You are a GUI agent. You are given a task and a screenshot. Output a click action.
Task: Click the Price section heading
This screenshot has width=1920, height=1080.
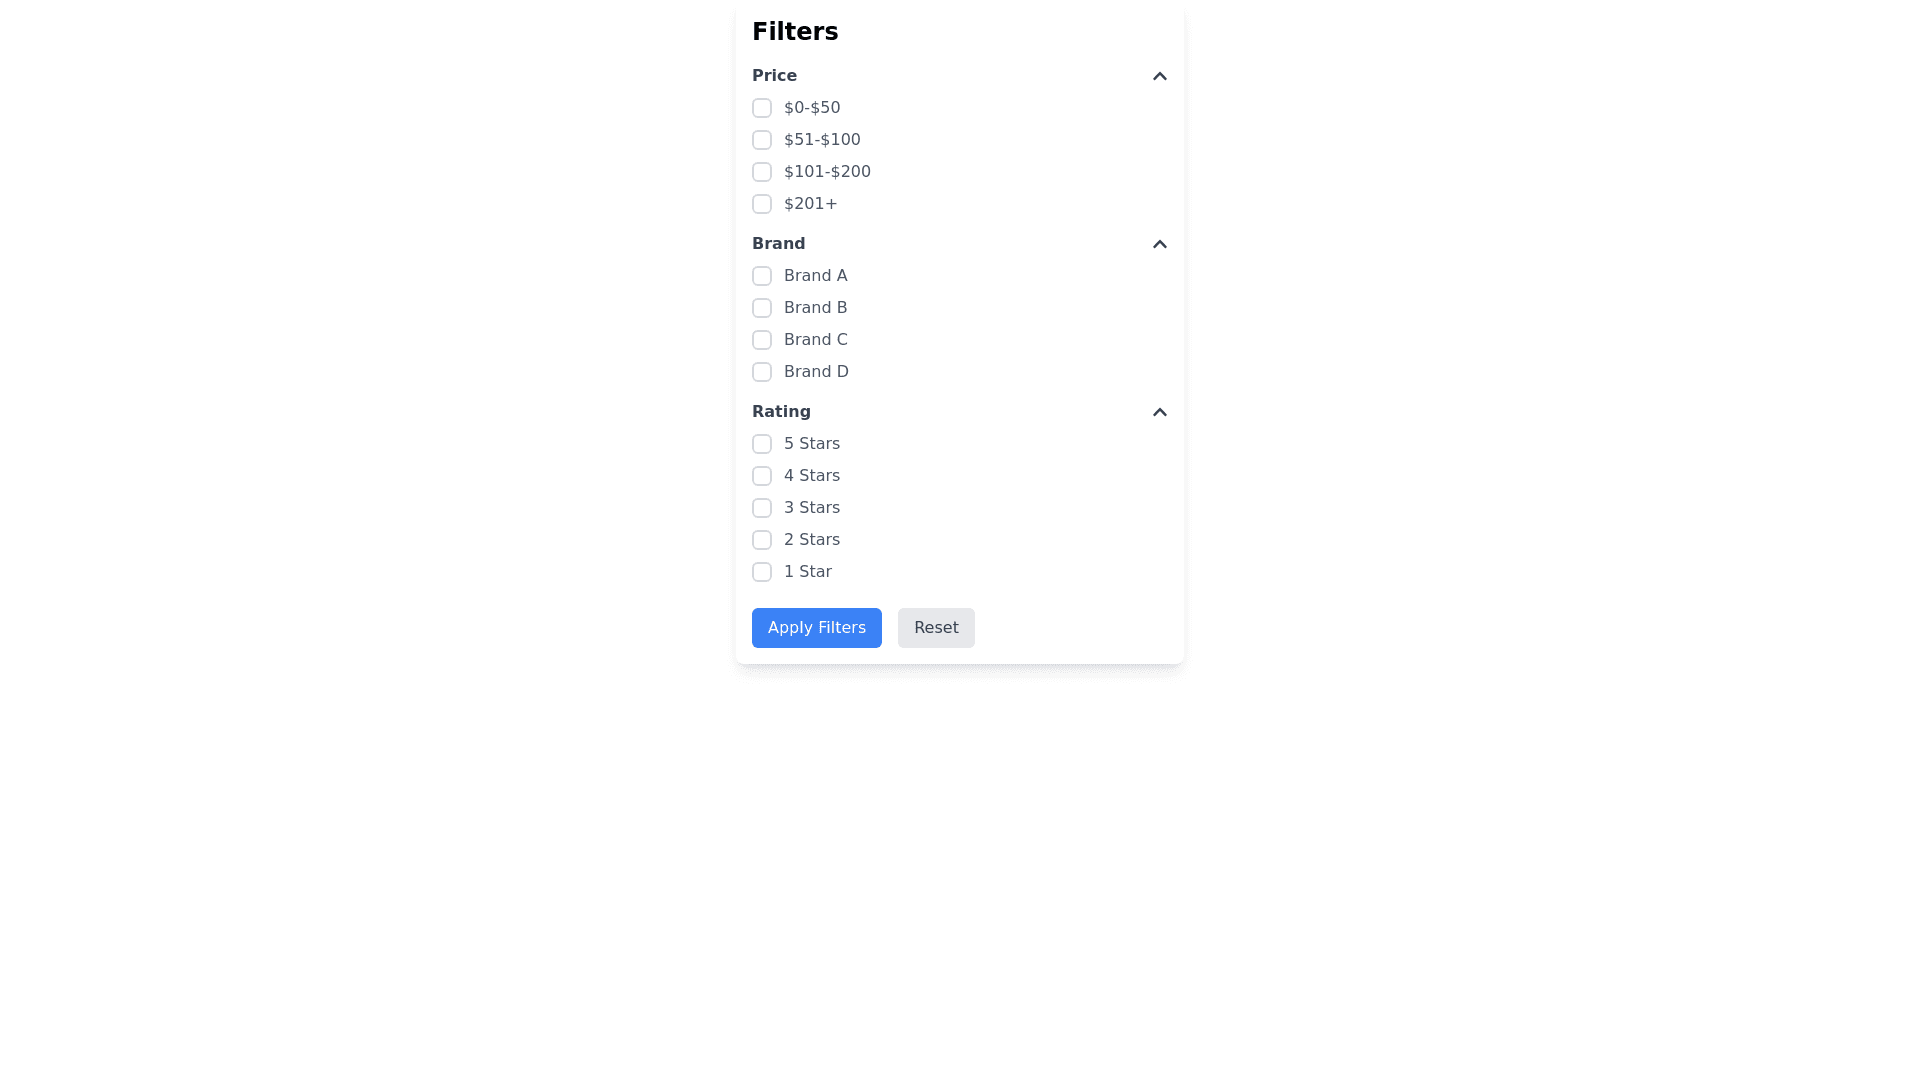point(774,76)
